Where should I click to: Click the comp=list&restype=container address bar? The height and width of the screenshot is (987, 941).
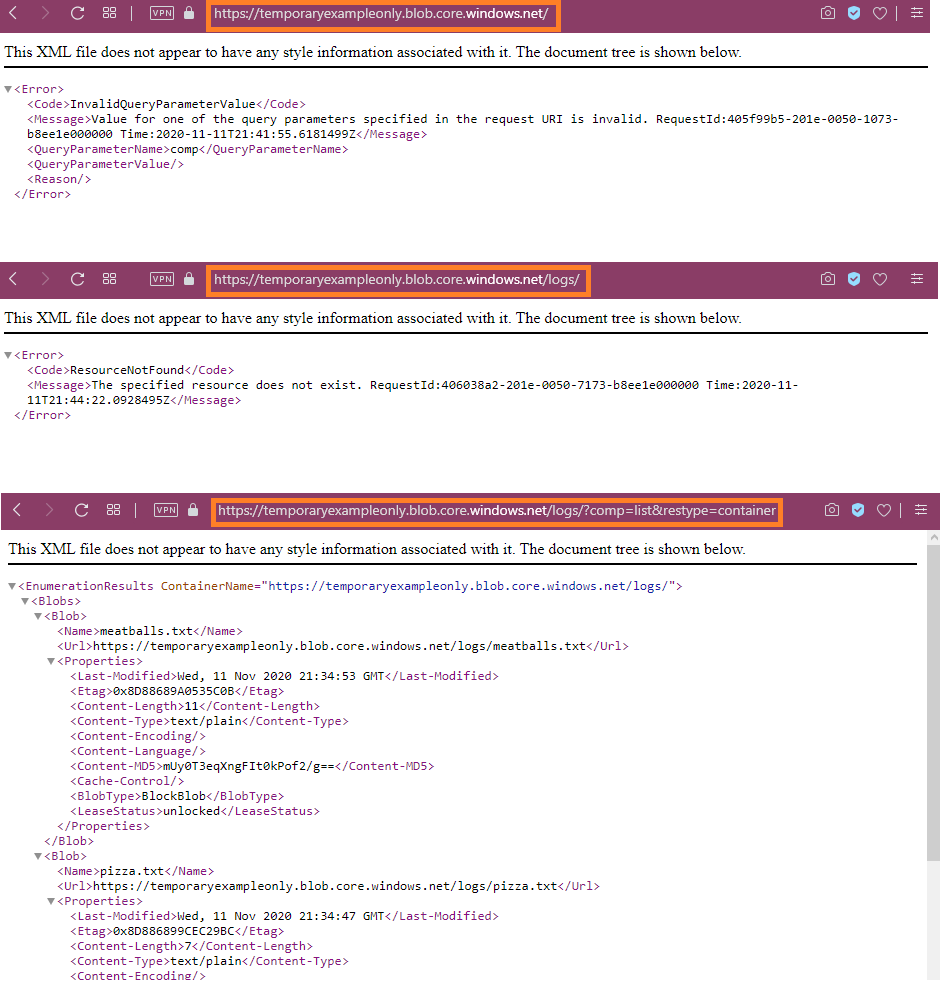click(x=497, y=511)
